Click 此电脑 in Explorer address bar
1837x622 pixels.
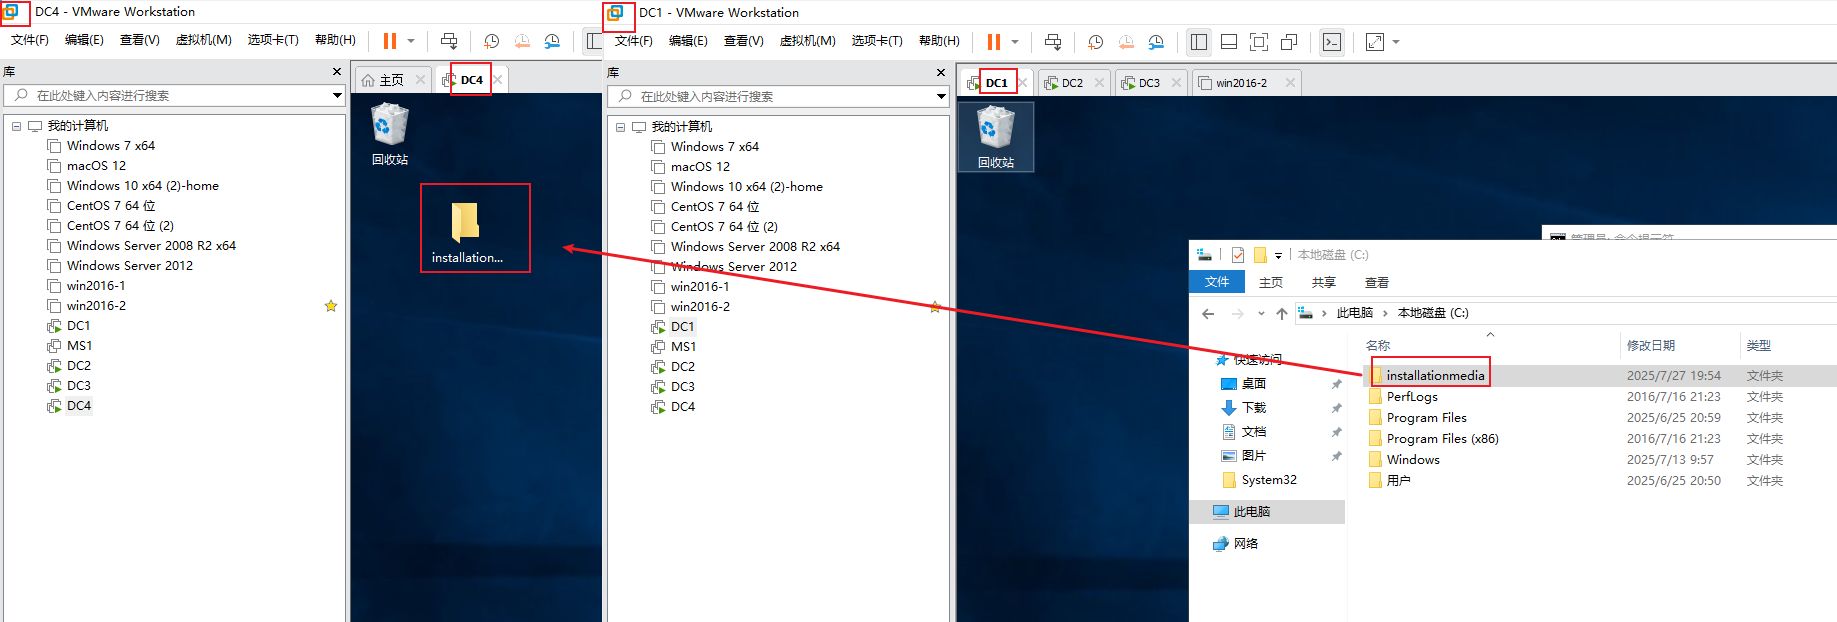(1355, 313)
